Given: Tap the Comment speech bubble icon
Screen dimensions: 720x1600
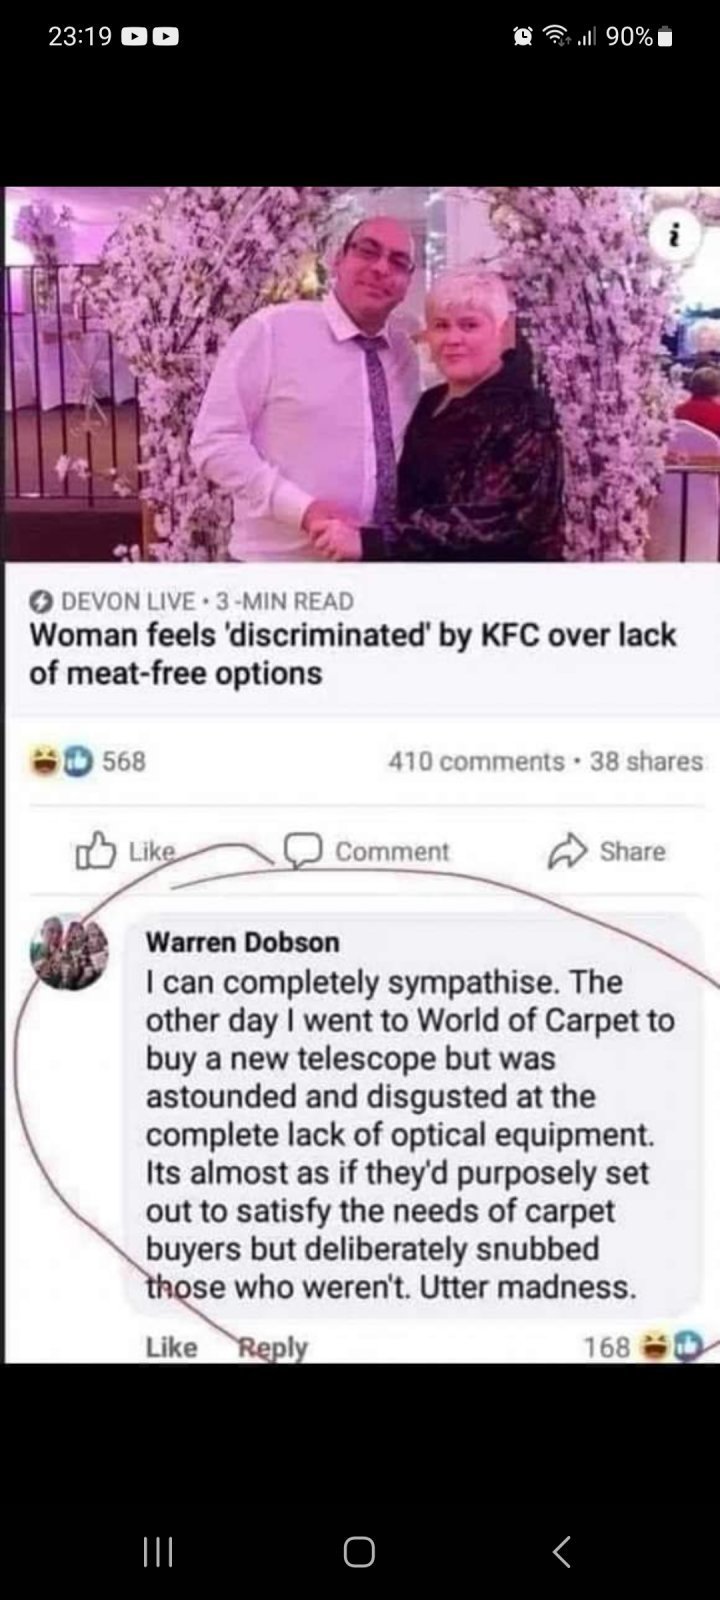Looking at the screenshot, I should click(299, 851).
